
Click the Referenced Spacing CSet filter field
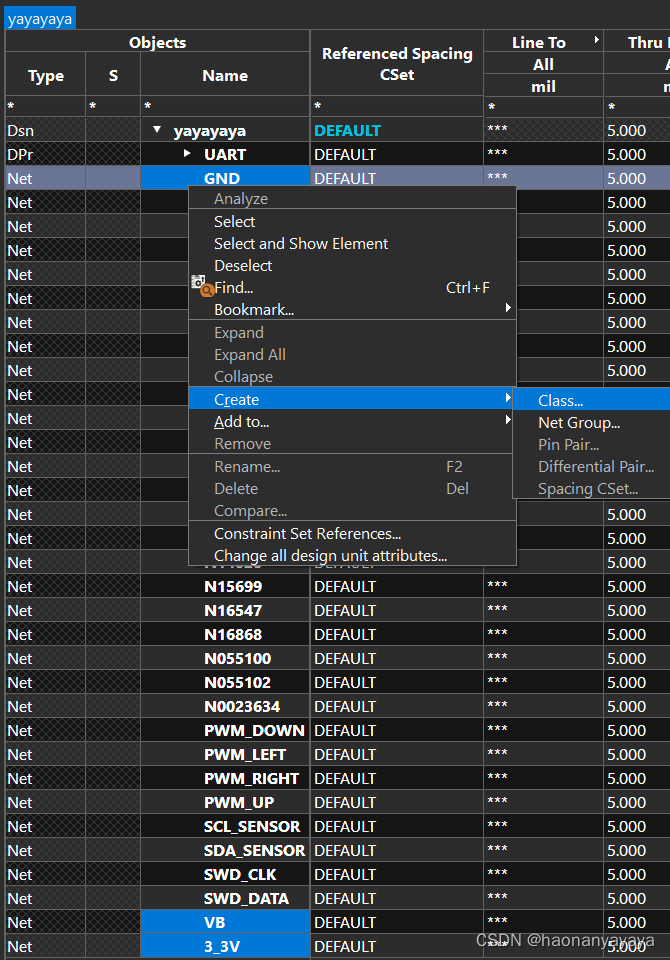[x=397, y=107]
